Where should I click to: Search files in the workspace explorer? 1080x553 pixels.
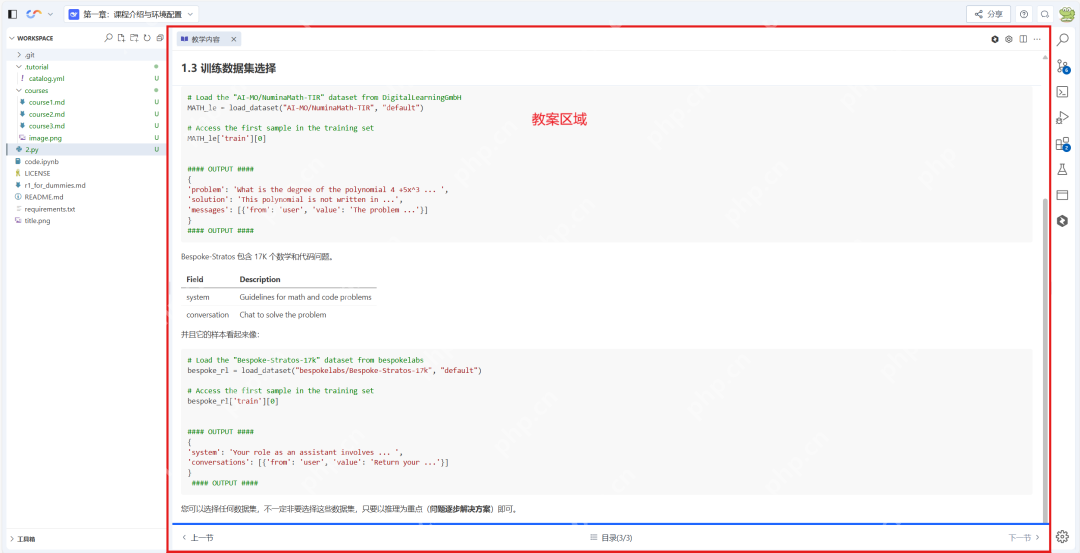(108, 38)
